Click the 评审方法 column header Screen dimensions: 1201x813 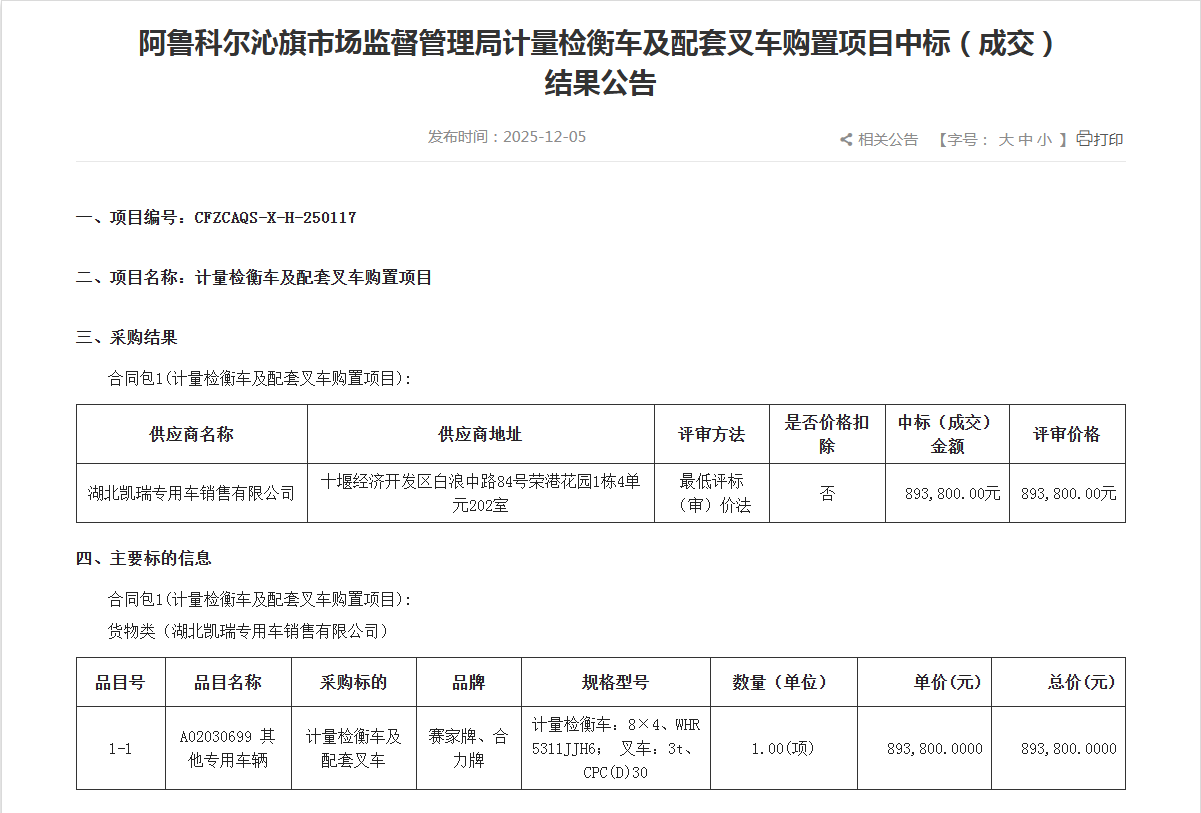[x=711, y=434]
